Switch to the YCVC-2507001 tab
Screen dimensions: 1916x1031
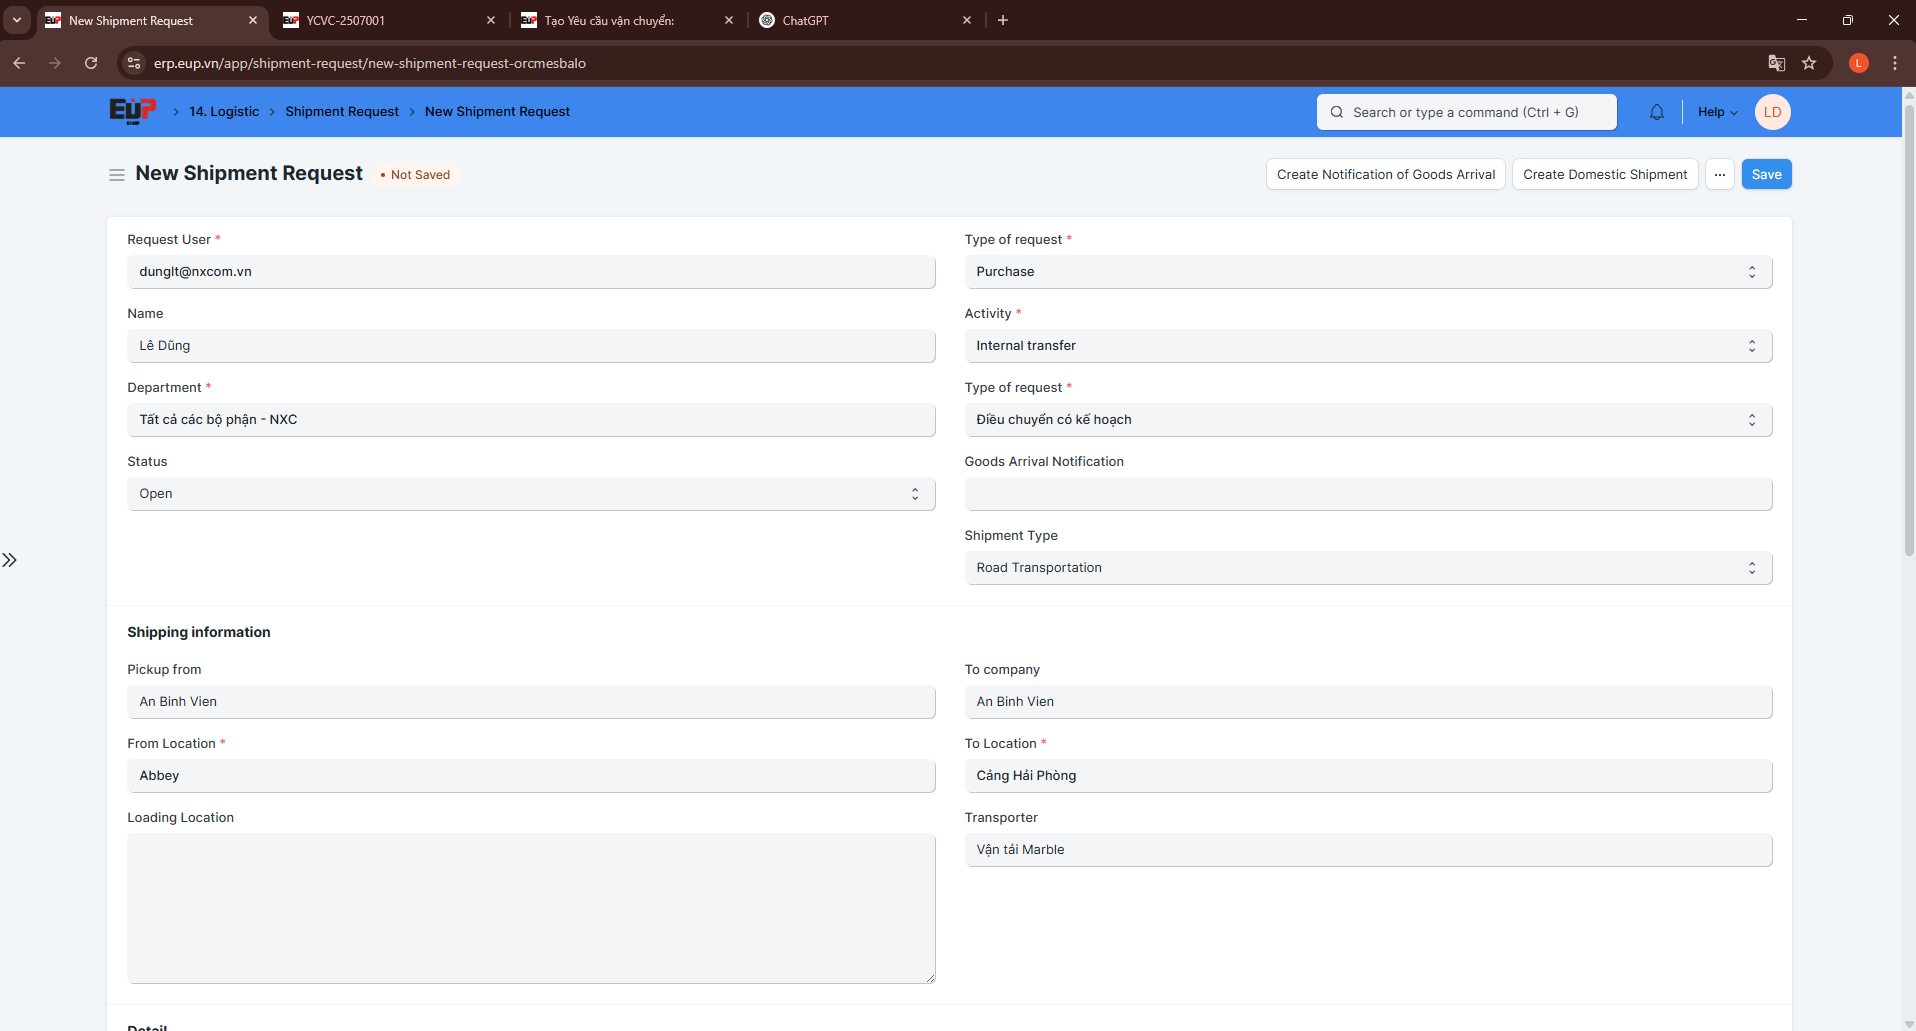pos(380,20)
